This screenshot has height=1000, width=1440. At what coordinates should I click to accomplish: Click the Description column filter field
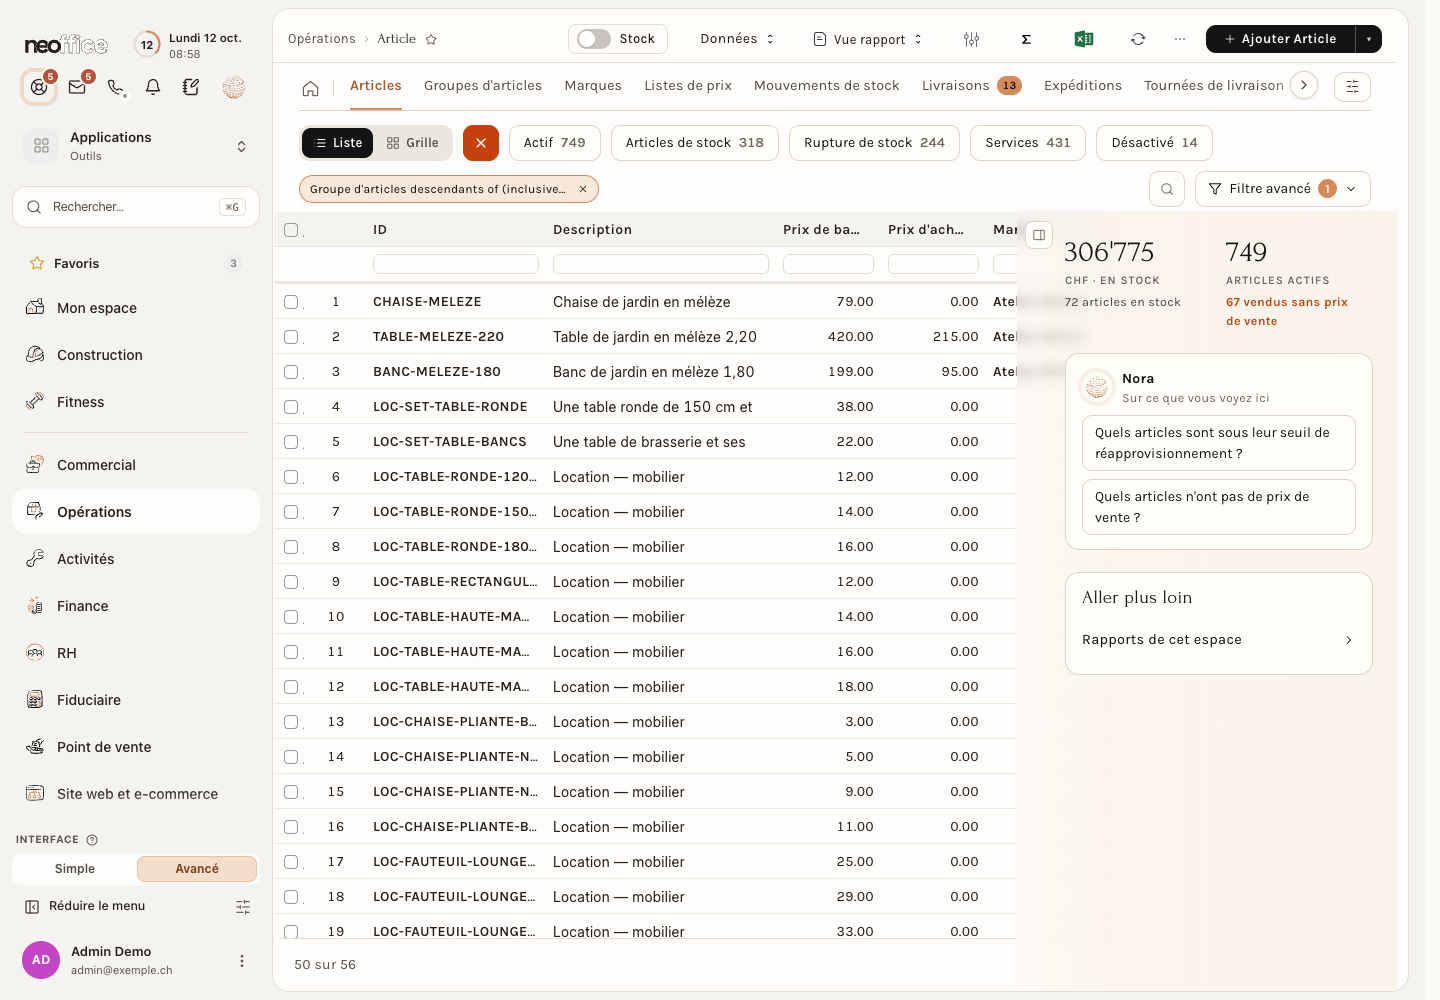(x=661, y=264)
